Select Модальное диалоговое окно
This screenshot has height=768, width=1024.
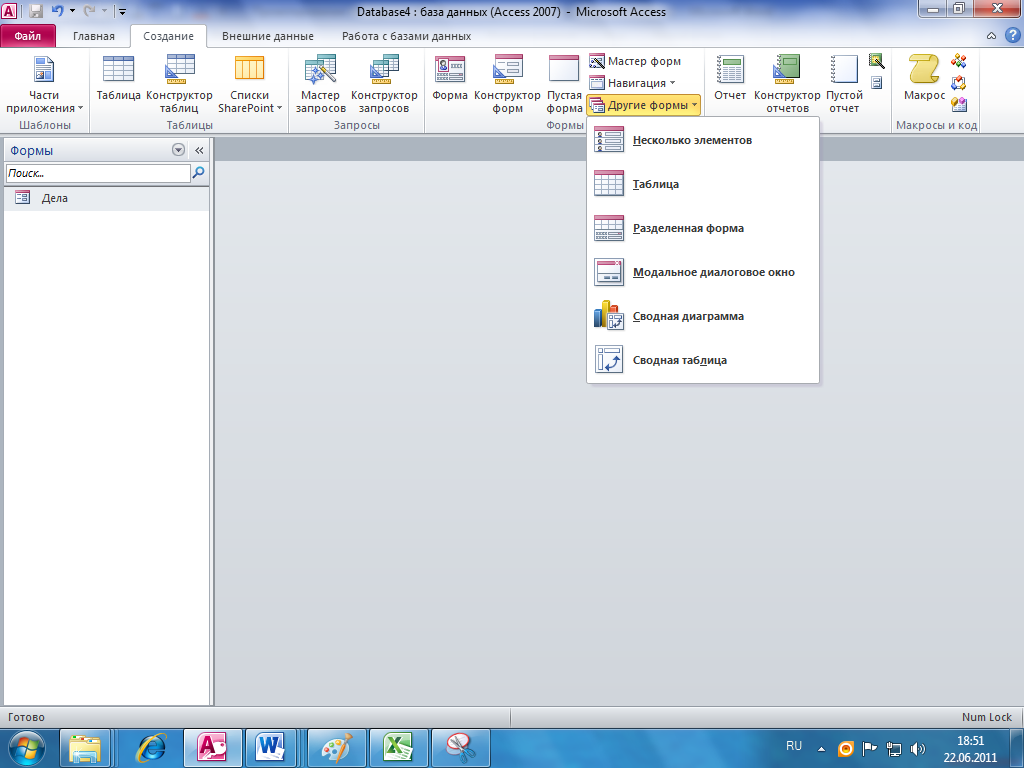[703, 272]
